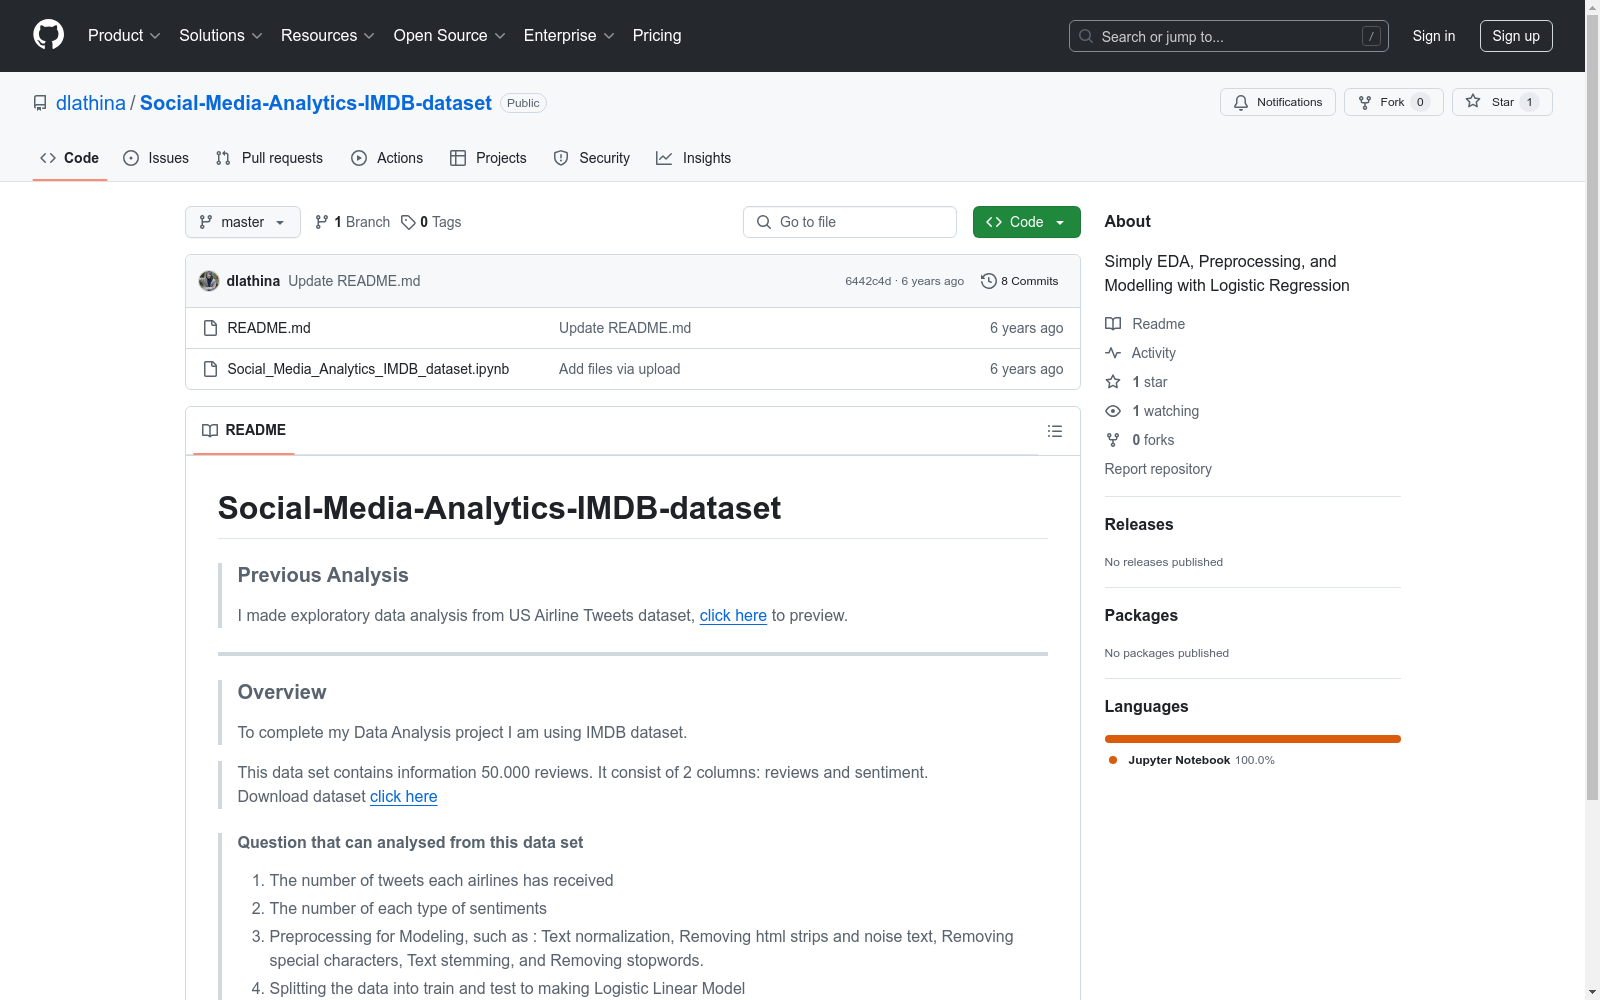Click 'click here' link for Airline Tweets preview
Screen dimensions: 1600x1000
coord(733,616)
